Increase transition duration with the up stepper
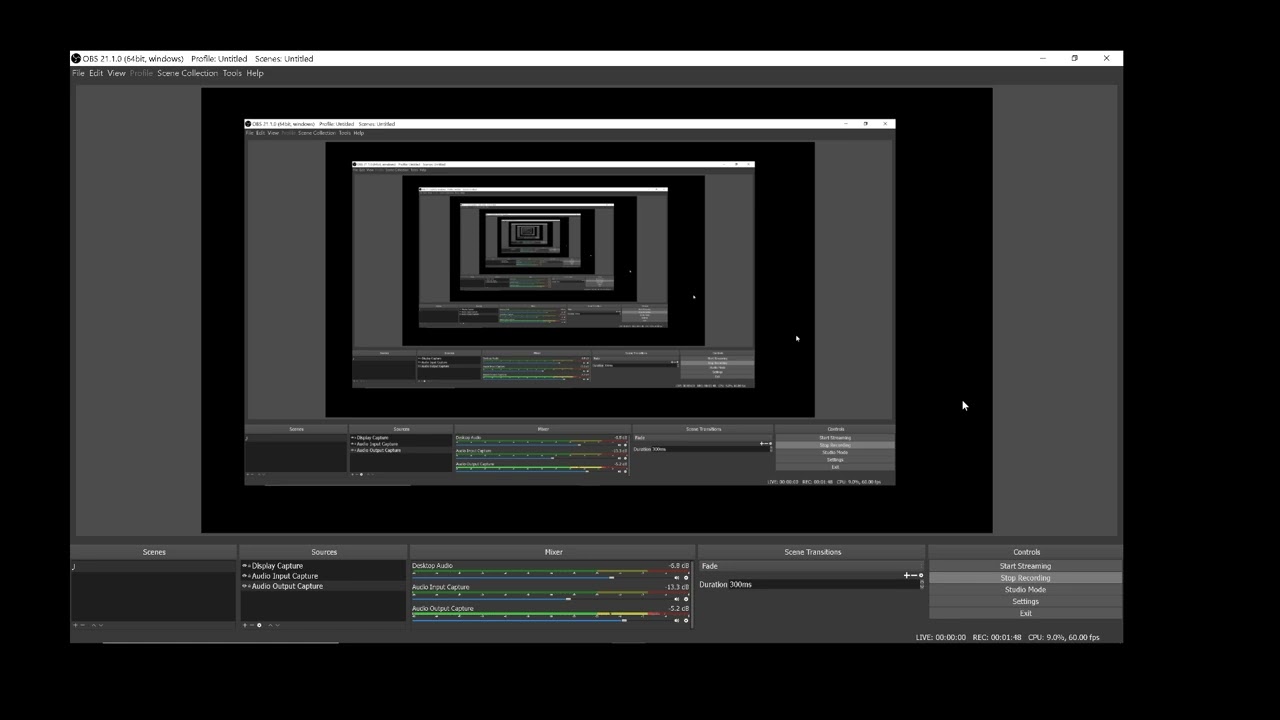Screen dimensions: 1280x720 pyautogui.click(x=921, y=582)
